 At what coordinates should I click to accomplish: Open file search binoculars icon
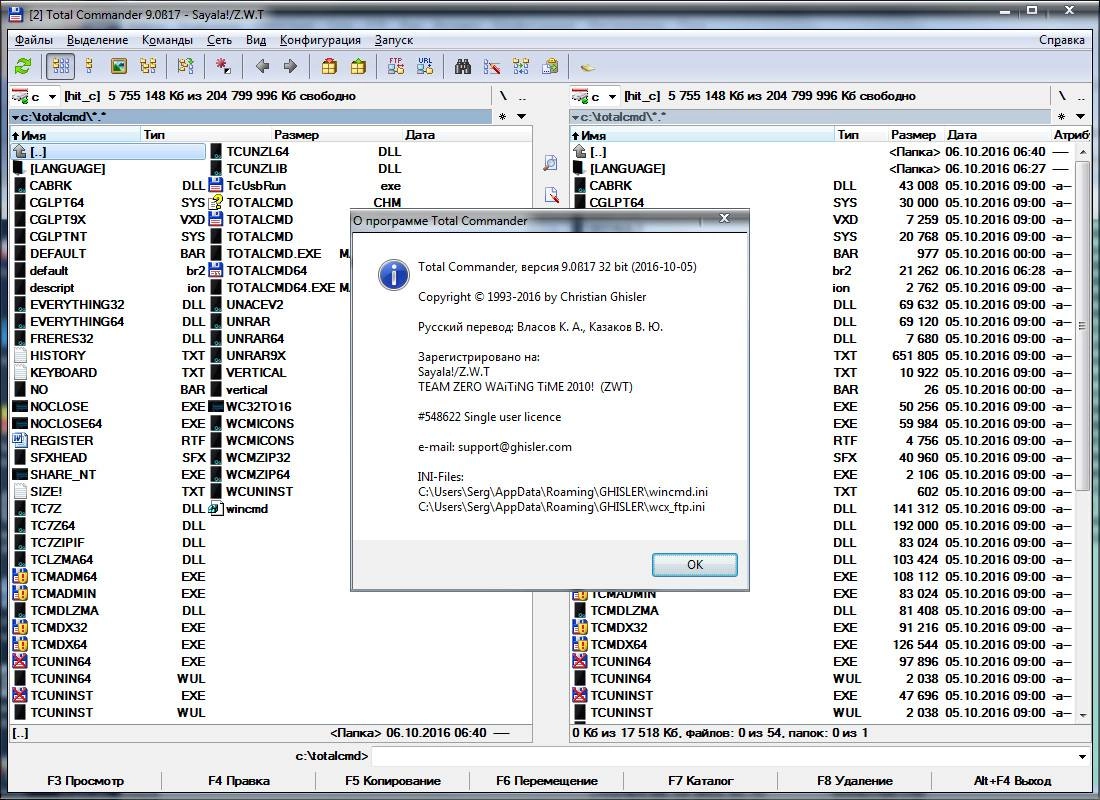pos(463,67)
